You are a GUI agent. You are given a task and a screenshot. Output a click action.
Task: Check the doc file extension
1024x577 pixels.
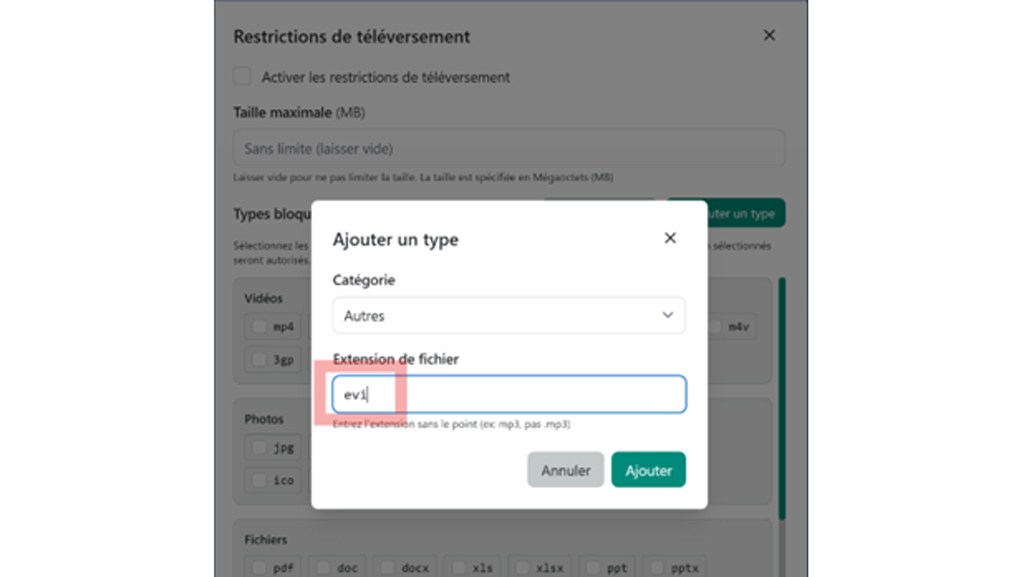point(323,567)
